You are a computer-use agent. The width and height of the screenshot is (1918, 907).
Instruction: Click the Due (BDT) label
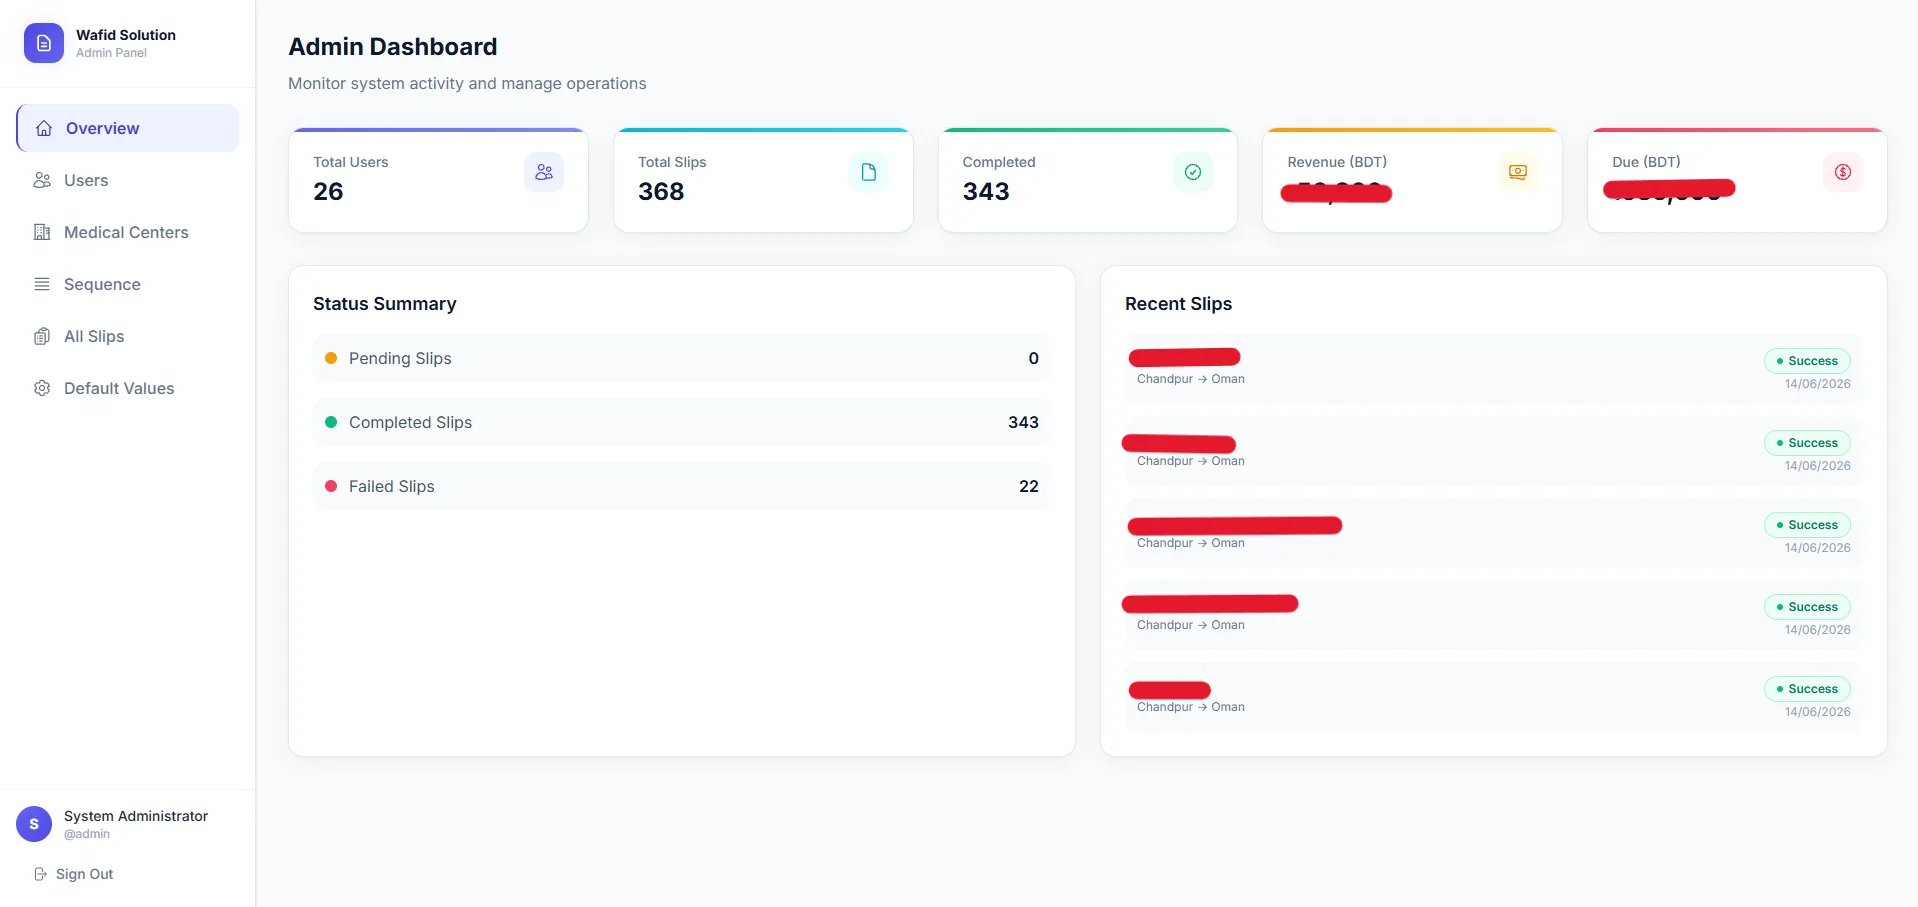pyautogui.click(x=1646, y=162)
